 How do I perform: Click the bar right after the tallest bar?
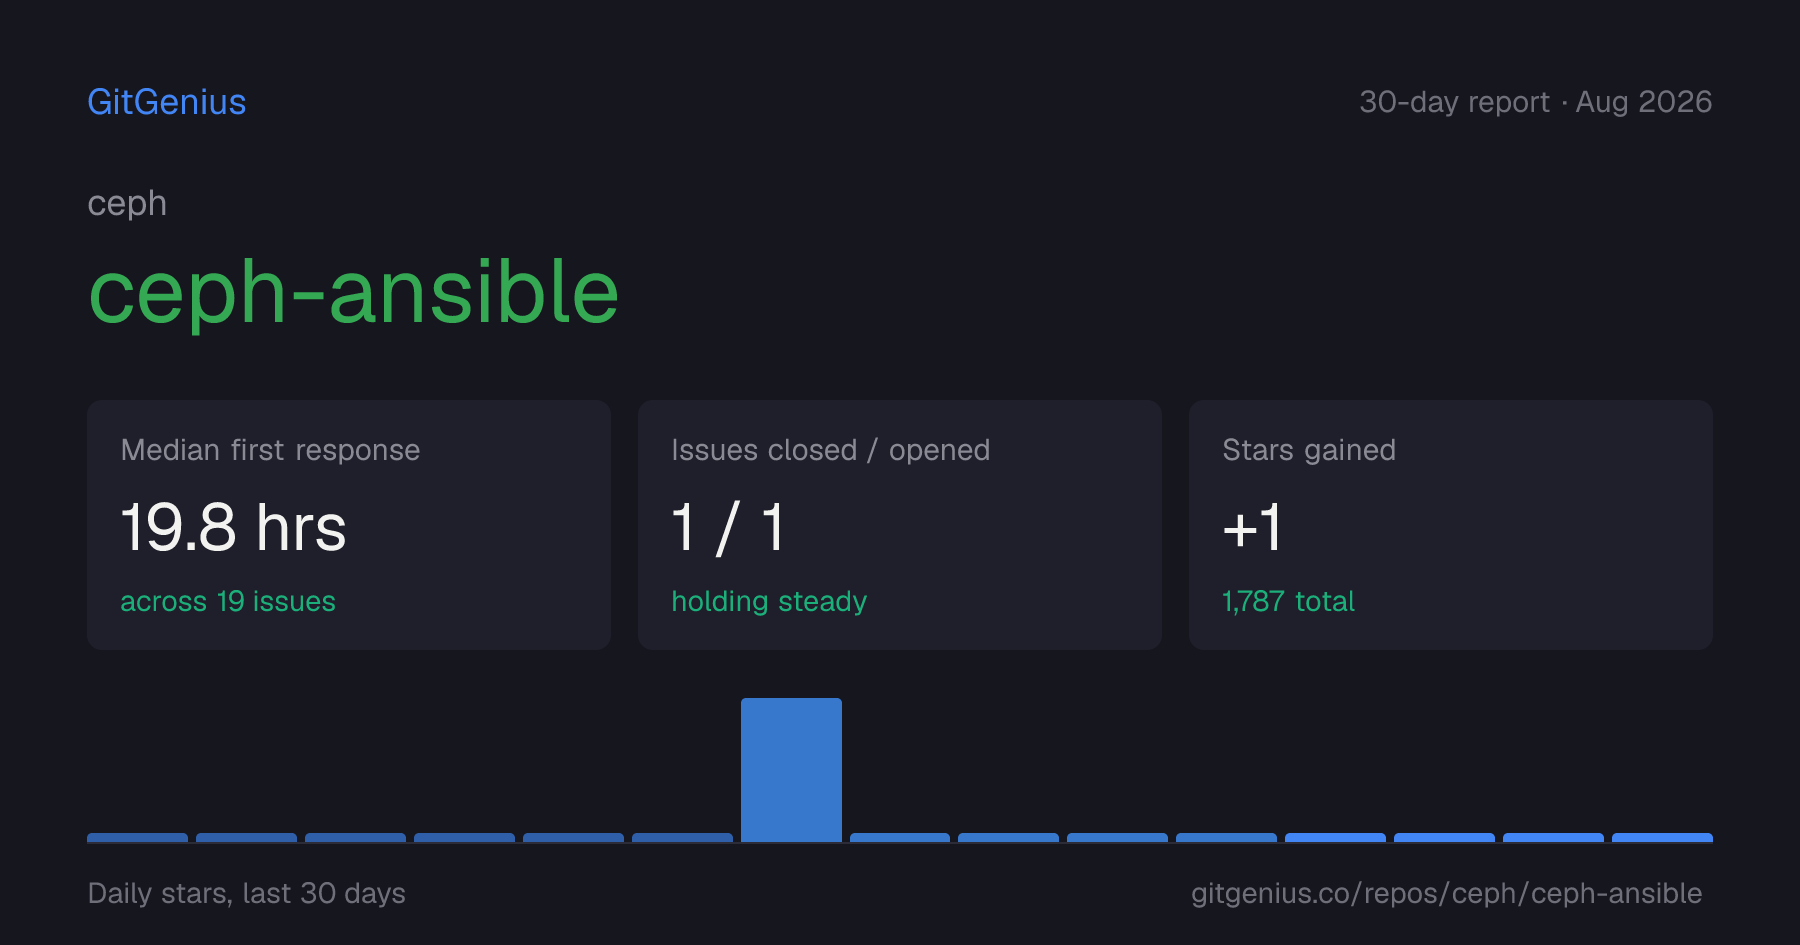[x=900, y=838]
